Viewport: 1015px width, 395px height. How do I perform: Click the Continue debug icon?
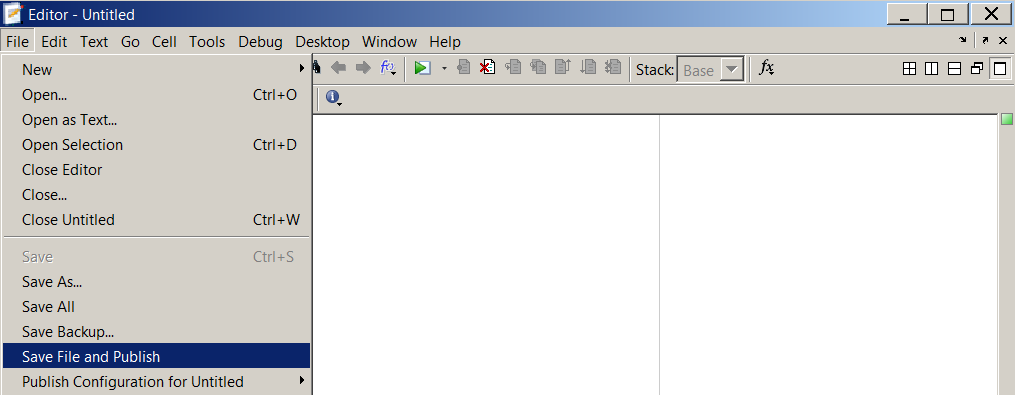click(x=588, y=67)
